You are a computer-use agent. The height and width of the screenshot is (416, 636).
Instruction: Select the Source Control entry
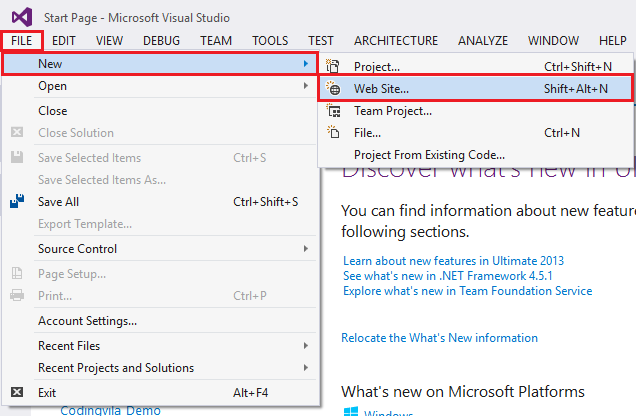point(159,249)
